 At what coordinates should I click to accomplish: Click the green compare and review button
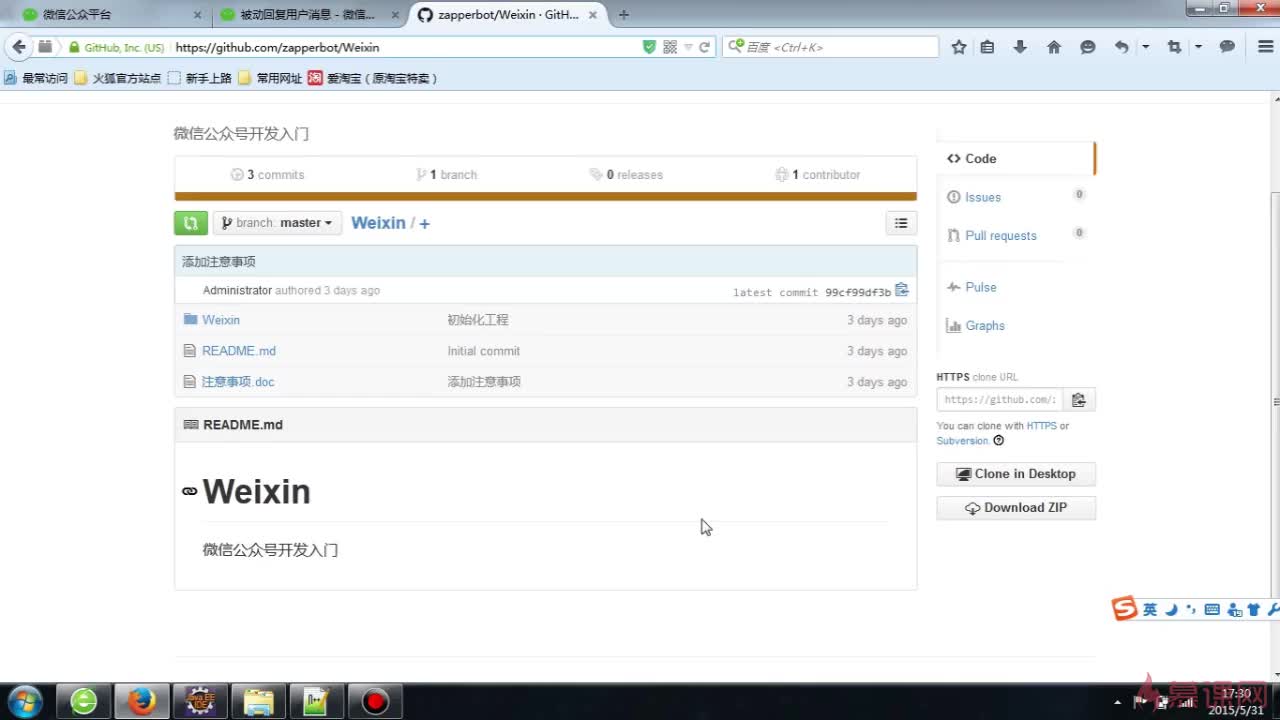click(191, 223)
